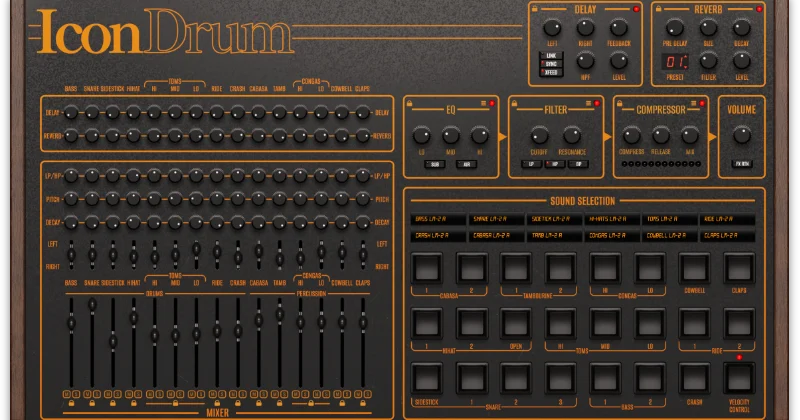Click the lock icon under the Claps mixer fader
The image size is (800, 420).
(363, 403)
